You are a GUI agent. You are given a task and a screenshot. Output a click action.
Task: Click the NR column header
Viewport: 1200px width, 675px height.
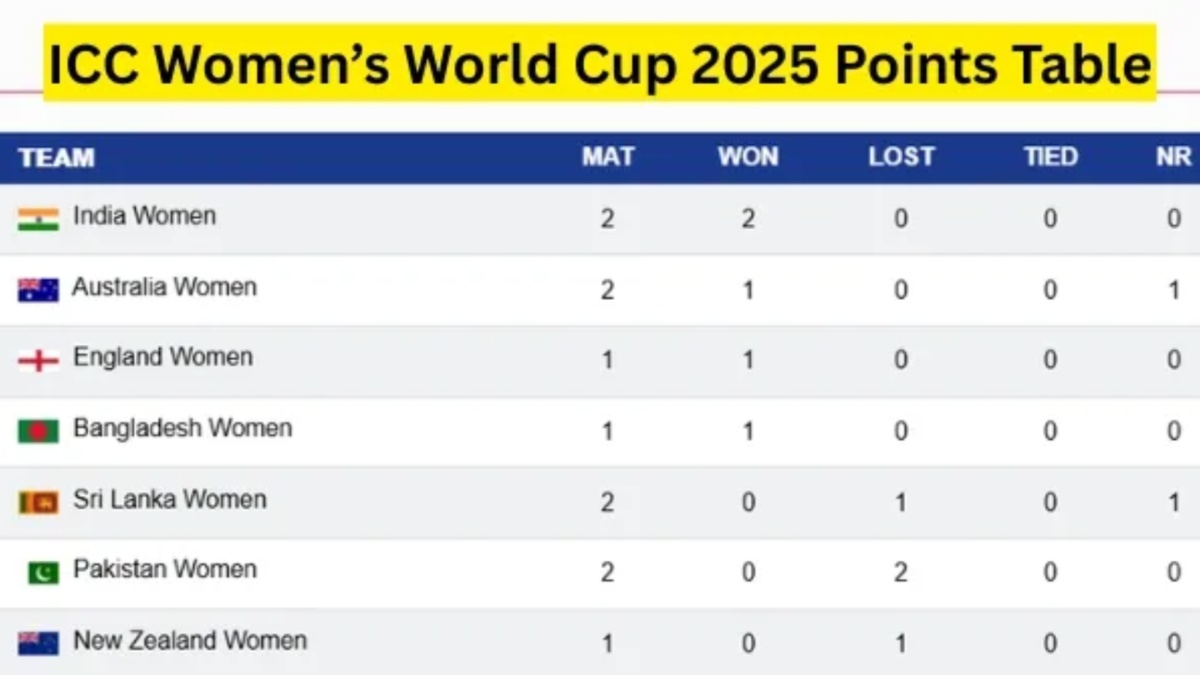click(x=1173, y=157)
